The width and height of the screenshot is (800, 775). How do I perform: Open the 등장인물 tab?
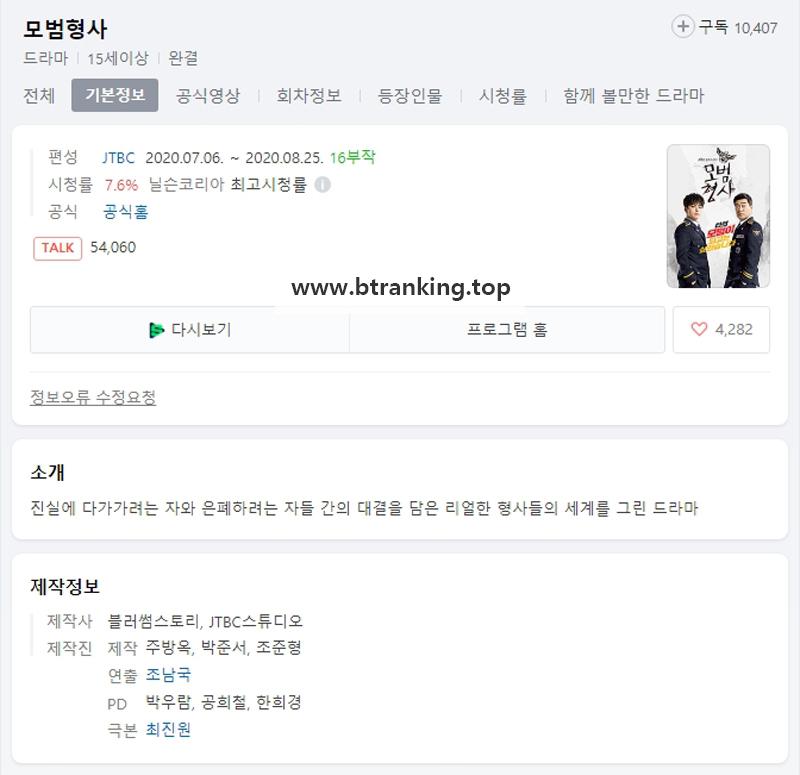[x=410, y=95]
